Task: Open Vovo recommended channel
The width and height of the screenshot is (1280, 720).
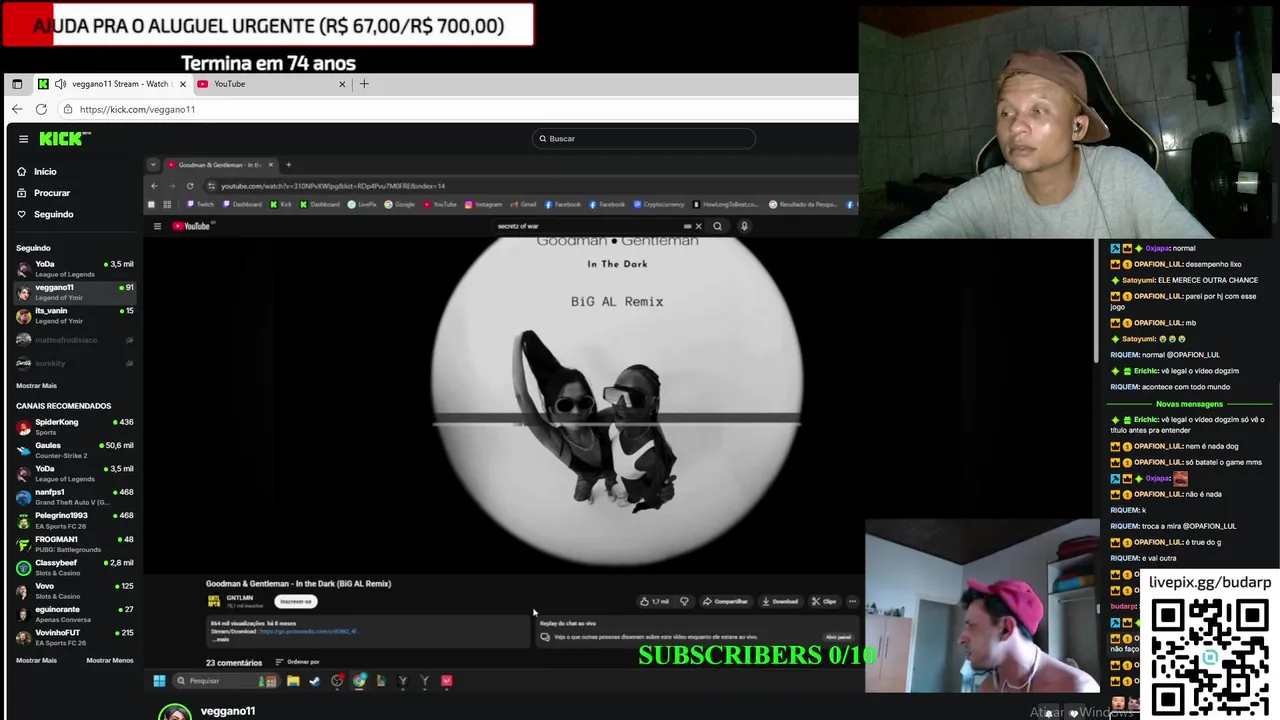Action: (75, 591)
